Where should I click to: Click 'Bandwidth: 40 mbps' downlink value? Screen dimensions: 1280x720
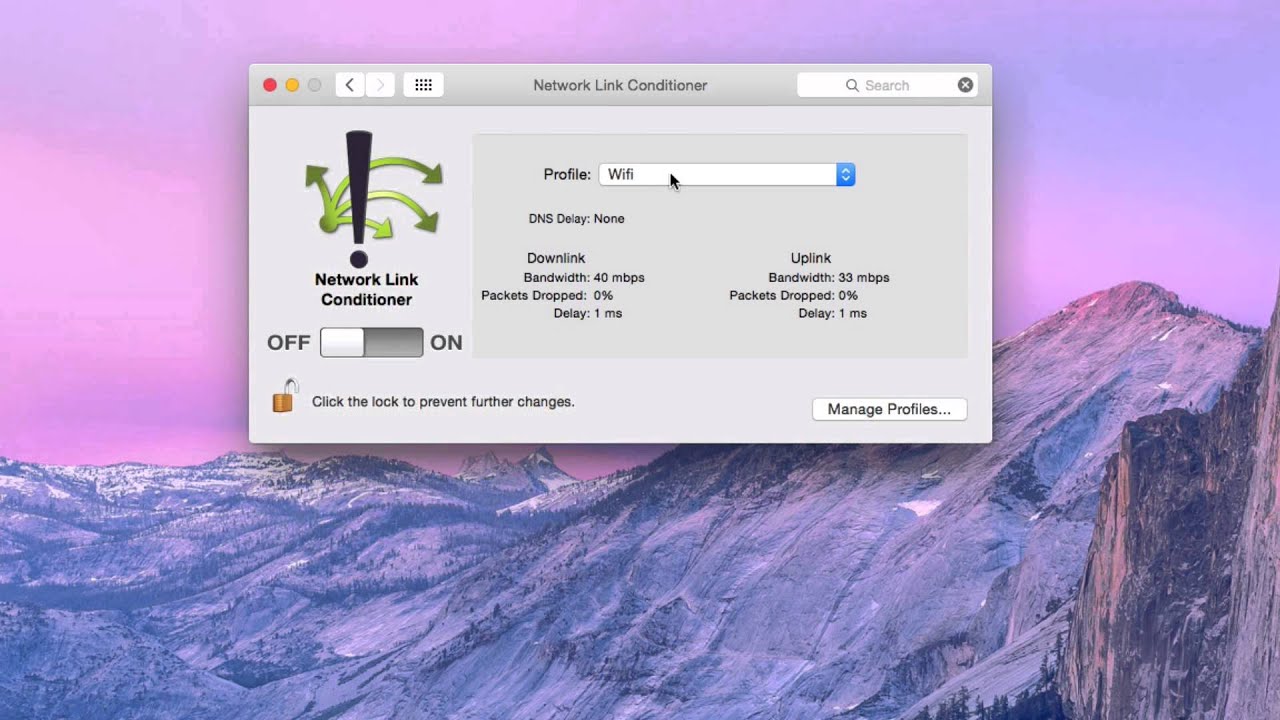coord(584,277)
